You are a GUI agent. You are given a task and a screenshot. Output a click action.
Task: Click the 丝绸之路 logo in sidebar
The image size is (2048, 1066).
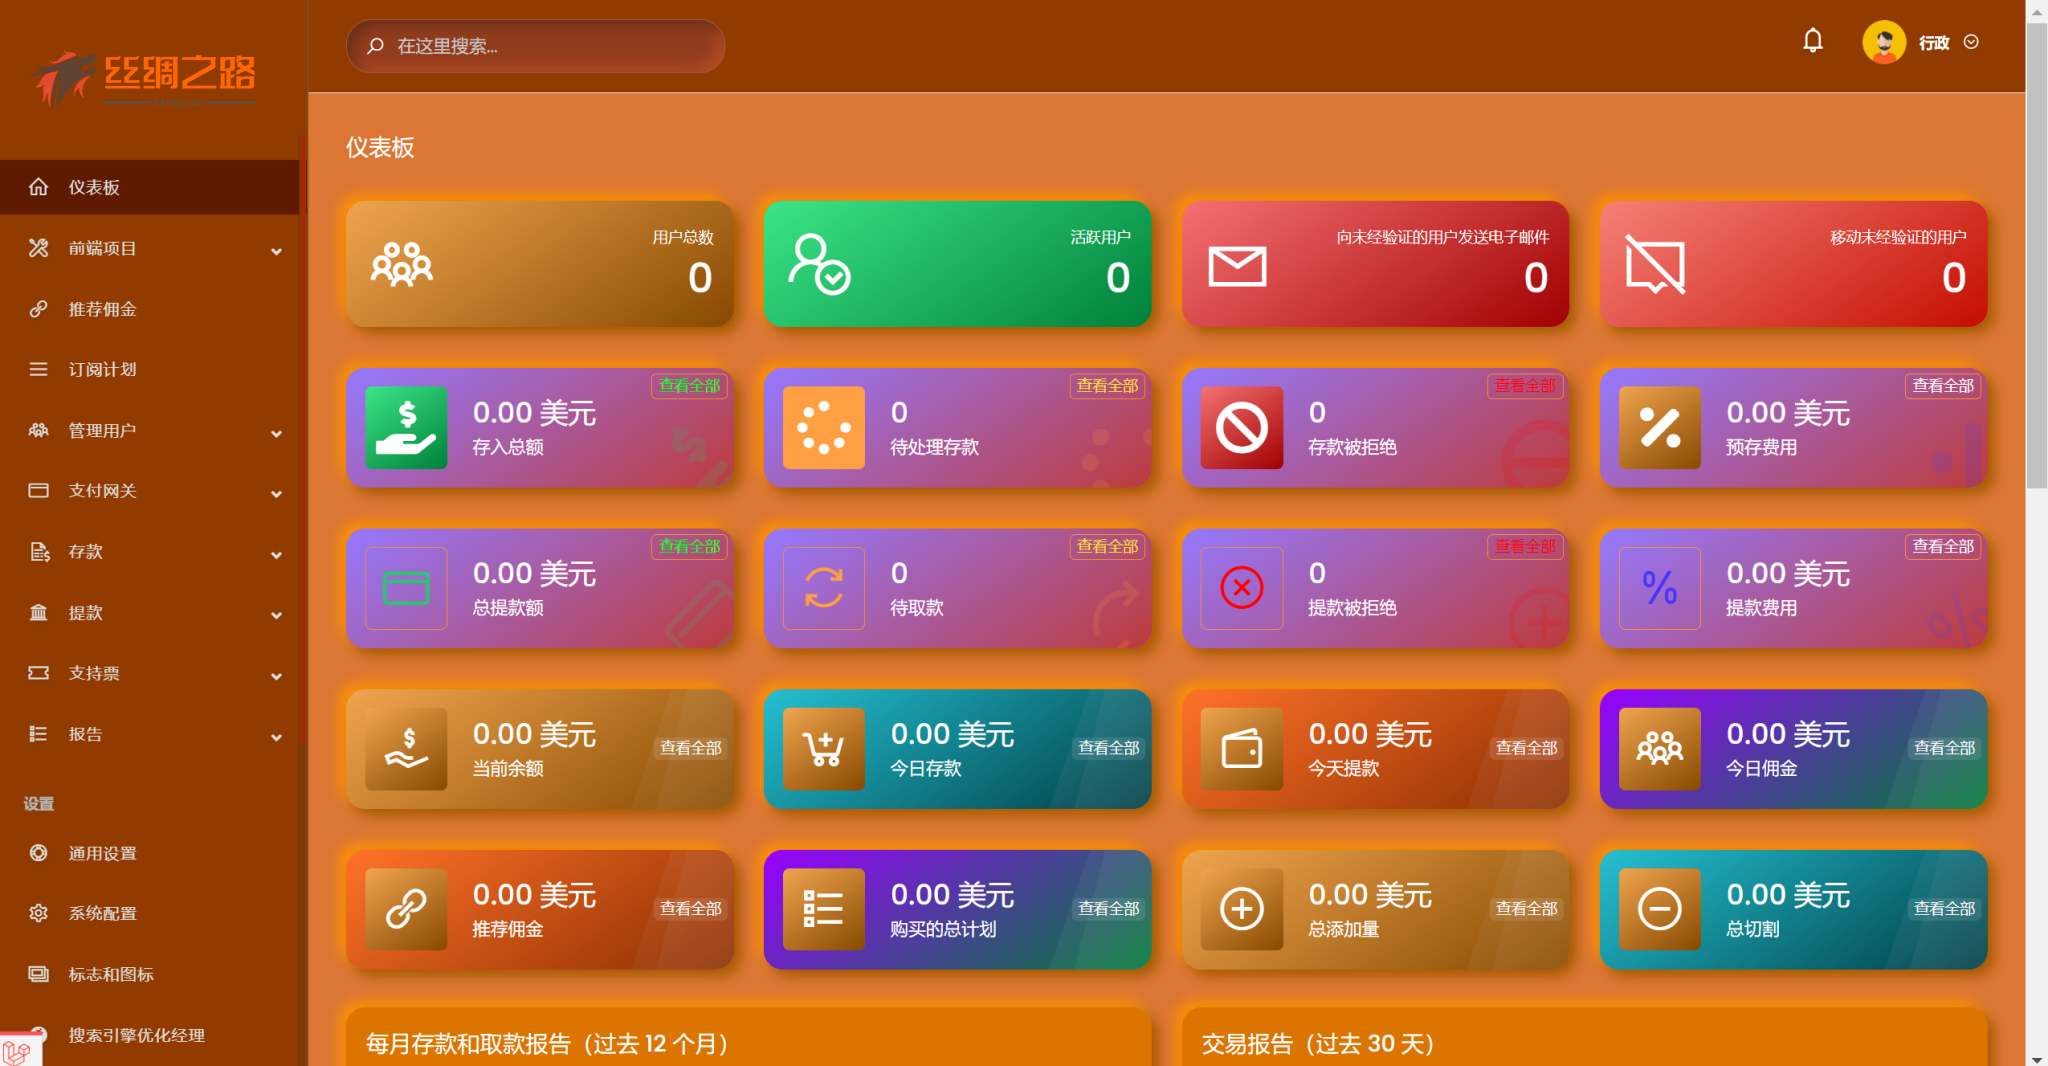[x=143, y=78]
